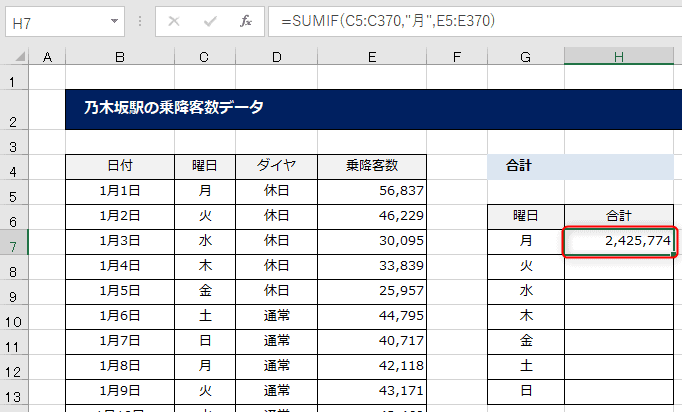Select 通常 cell in the 1月7日 row
This screenshot has width=682, height=412.
(x=276, y=342)
